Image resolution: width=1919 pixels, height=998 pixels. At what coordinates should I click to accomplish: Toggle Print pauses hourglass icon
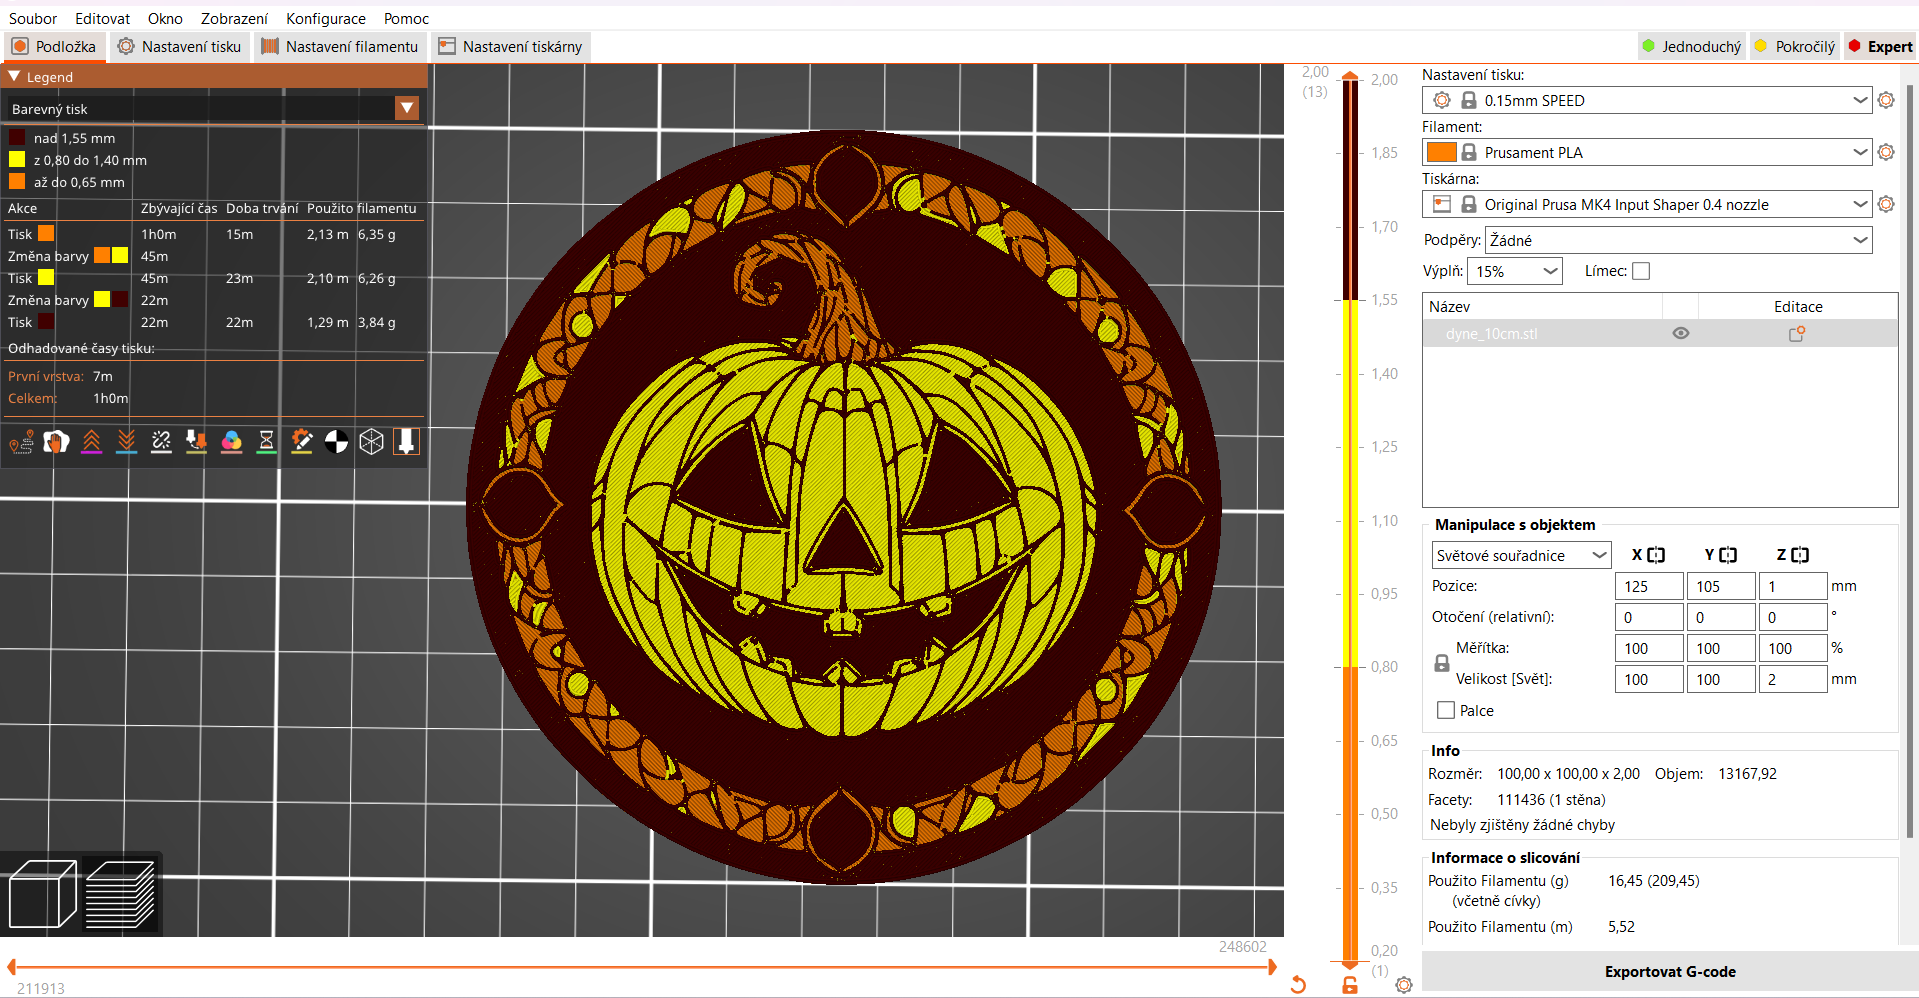click(x=266, y=442)
